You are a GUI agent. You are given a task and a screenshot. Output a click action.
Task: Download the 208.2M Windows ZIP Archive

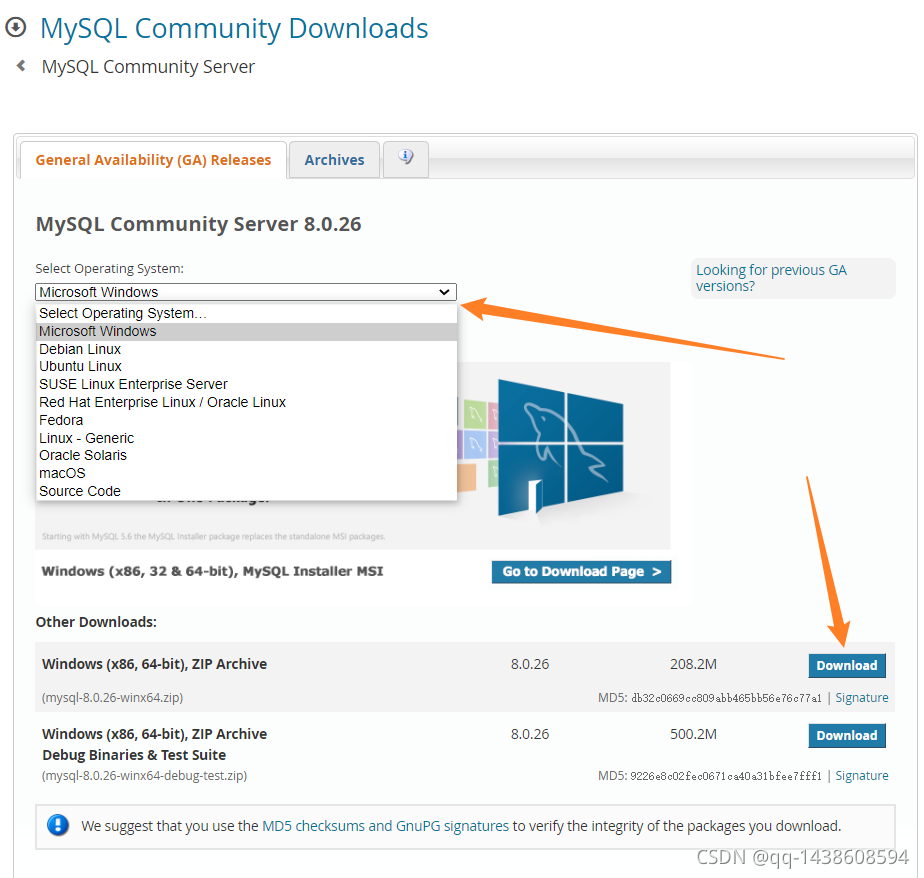click(847, 665)
